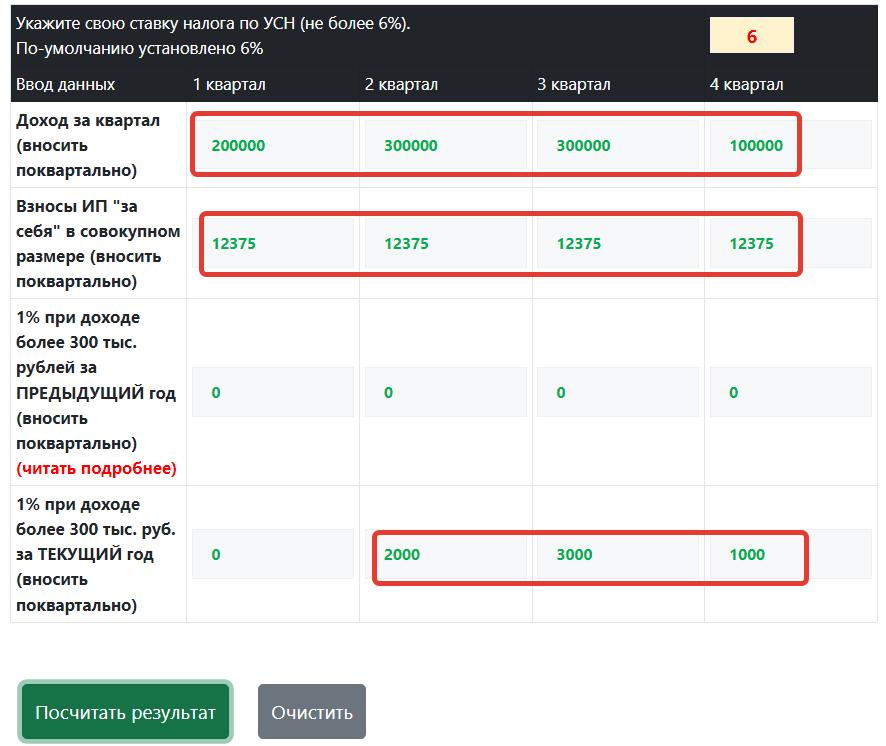Select quarter 3 income field with 300000

(618, 145)
